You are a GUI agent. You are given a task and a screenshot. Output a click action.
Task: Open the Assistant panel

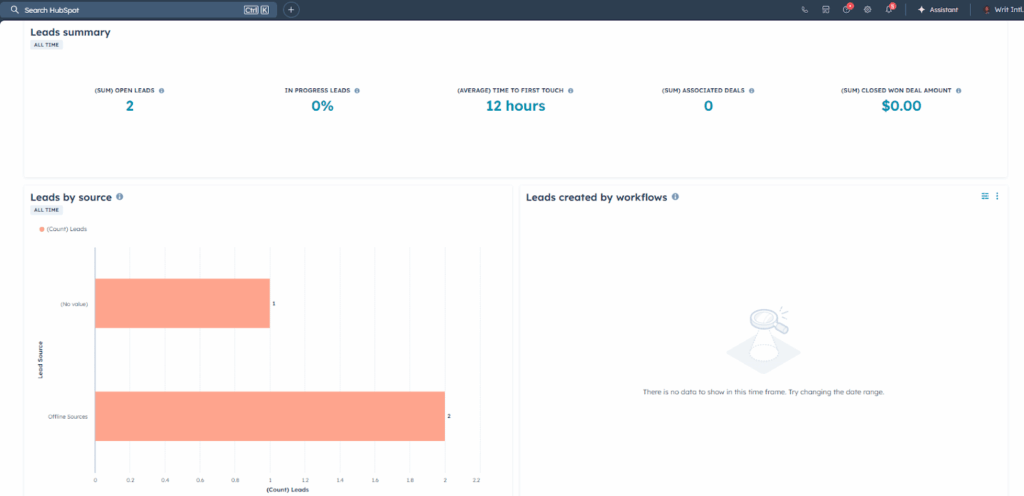[936, 9]
